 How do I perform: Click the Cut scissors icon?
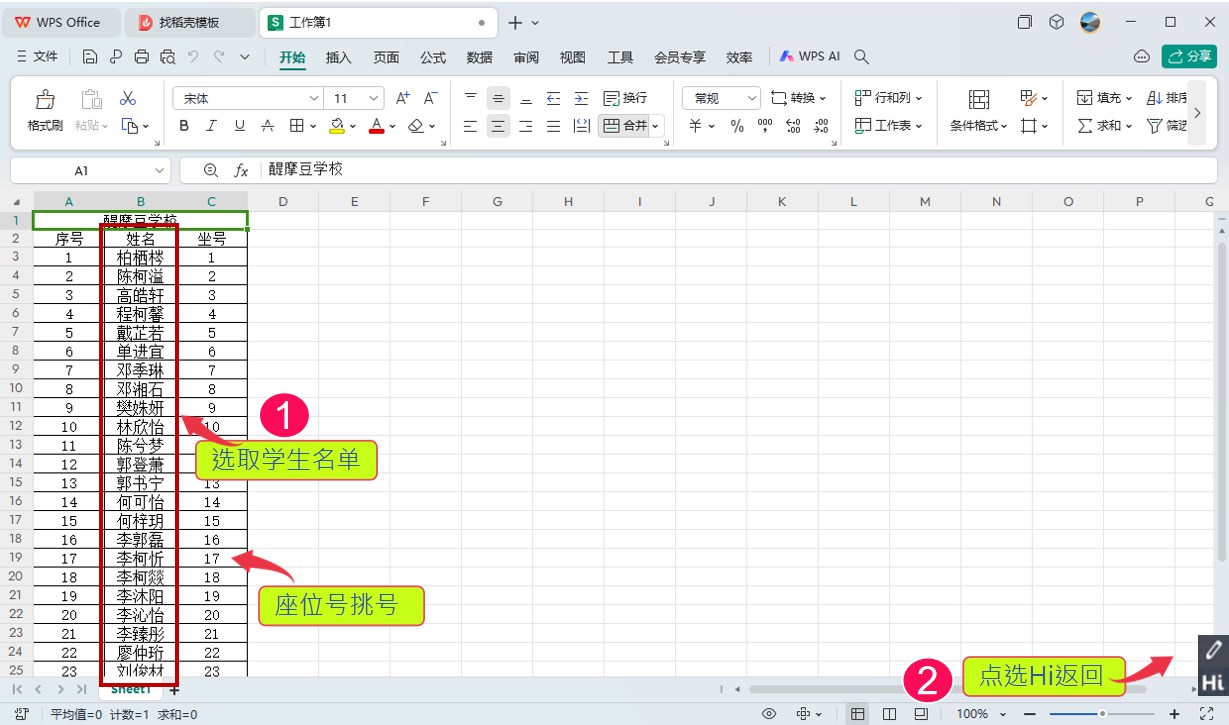pos(128,99)
